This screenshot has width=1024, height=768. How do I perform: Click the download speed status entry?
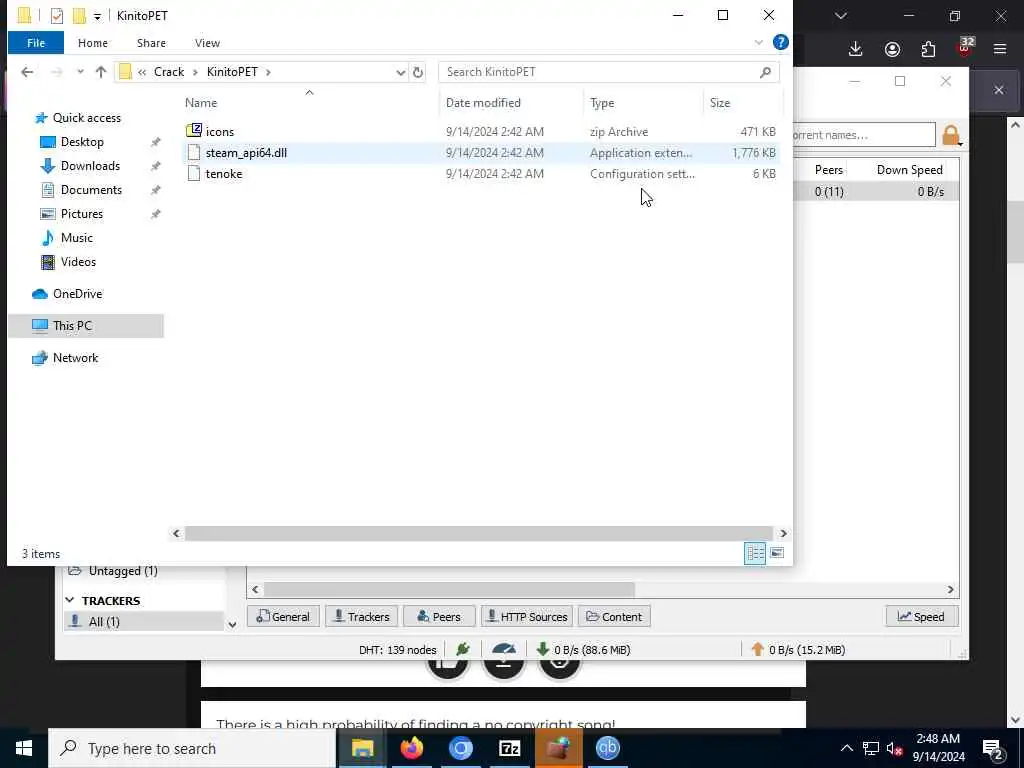point(583,650)
